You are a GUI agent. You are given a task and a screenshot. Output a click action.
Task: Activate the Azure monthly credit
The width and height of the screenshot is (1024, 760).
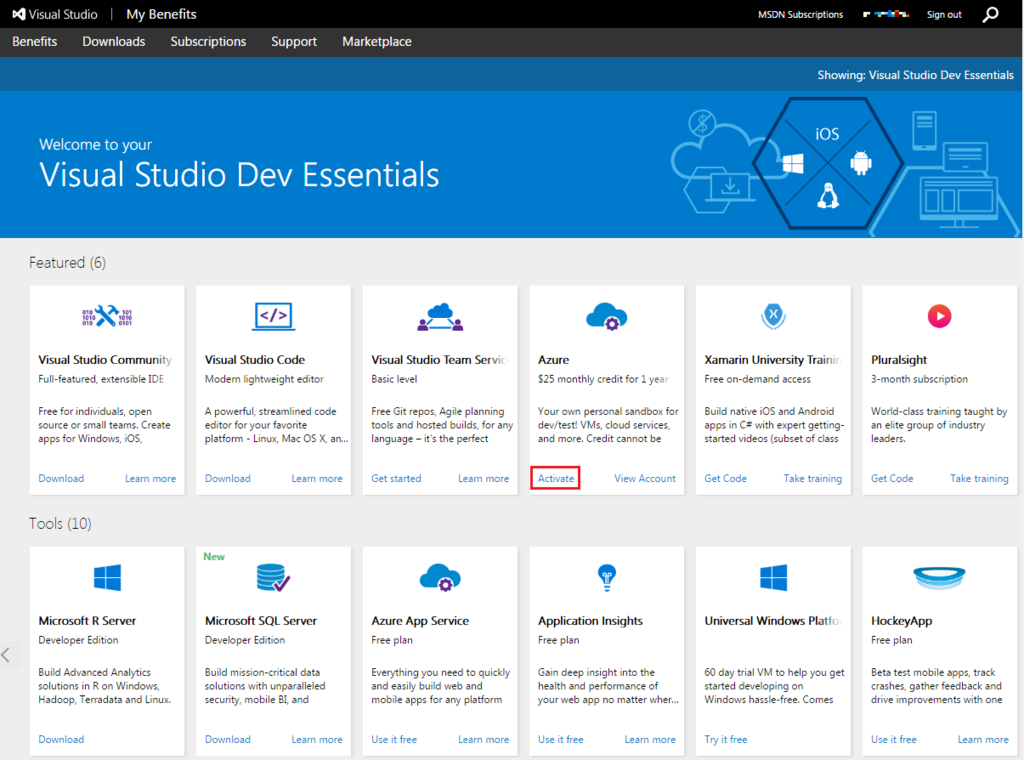click(x=556, y=479)
